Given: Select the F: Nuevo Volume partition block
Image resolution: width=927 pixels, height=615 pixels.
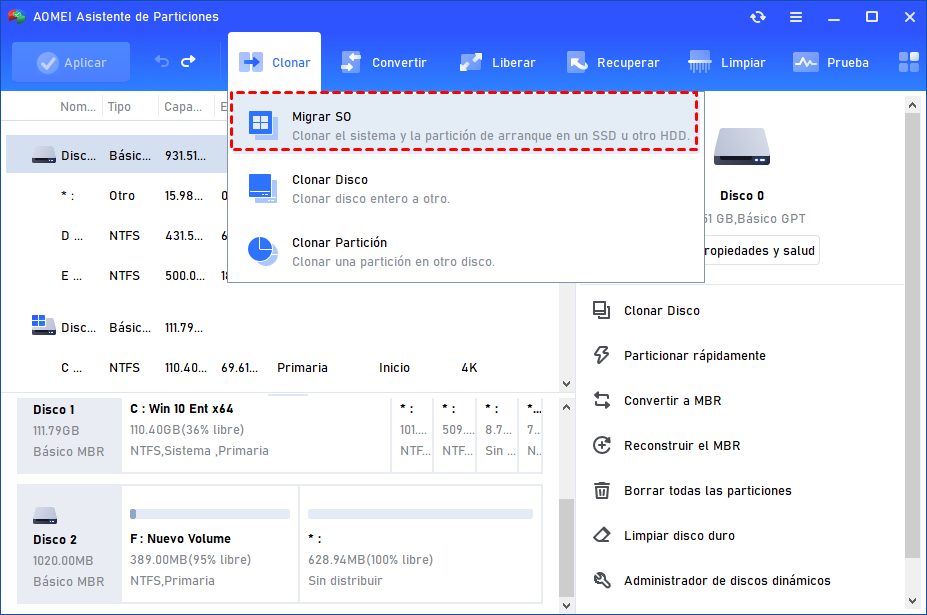Looking at the screenshot, I should click(x=210, y=544).
